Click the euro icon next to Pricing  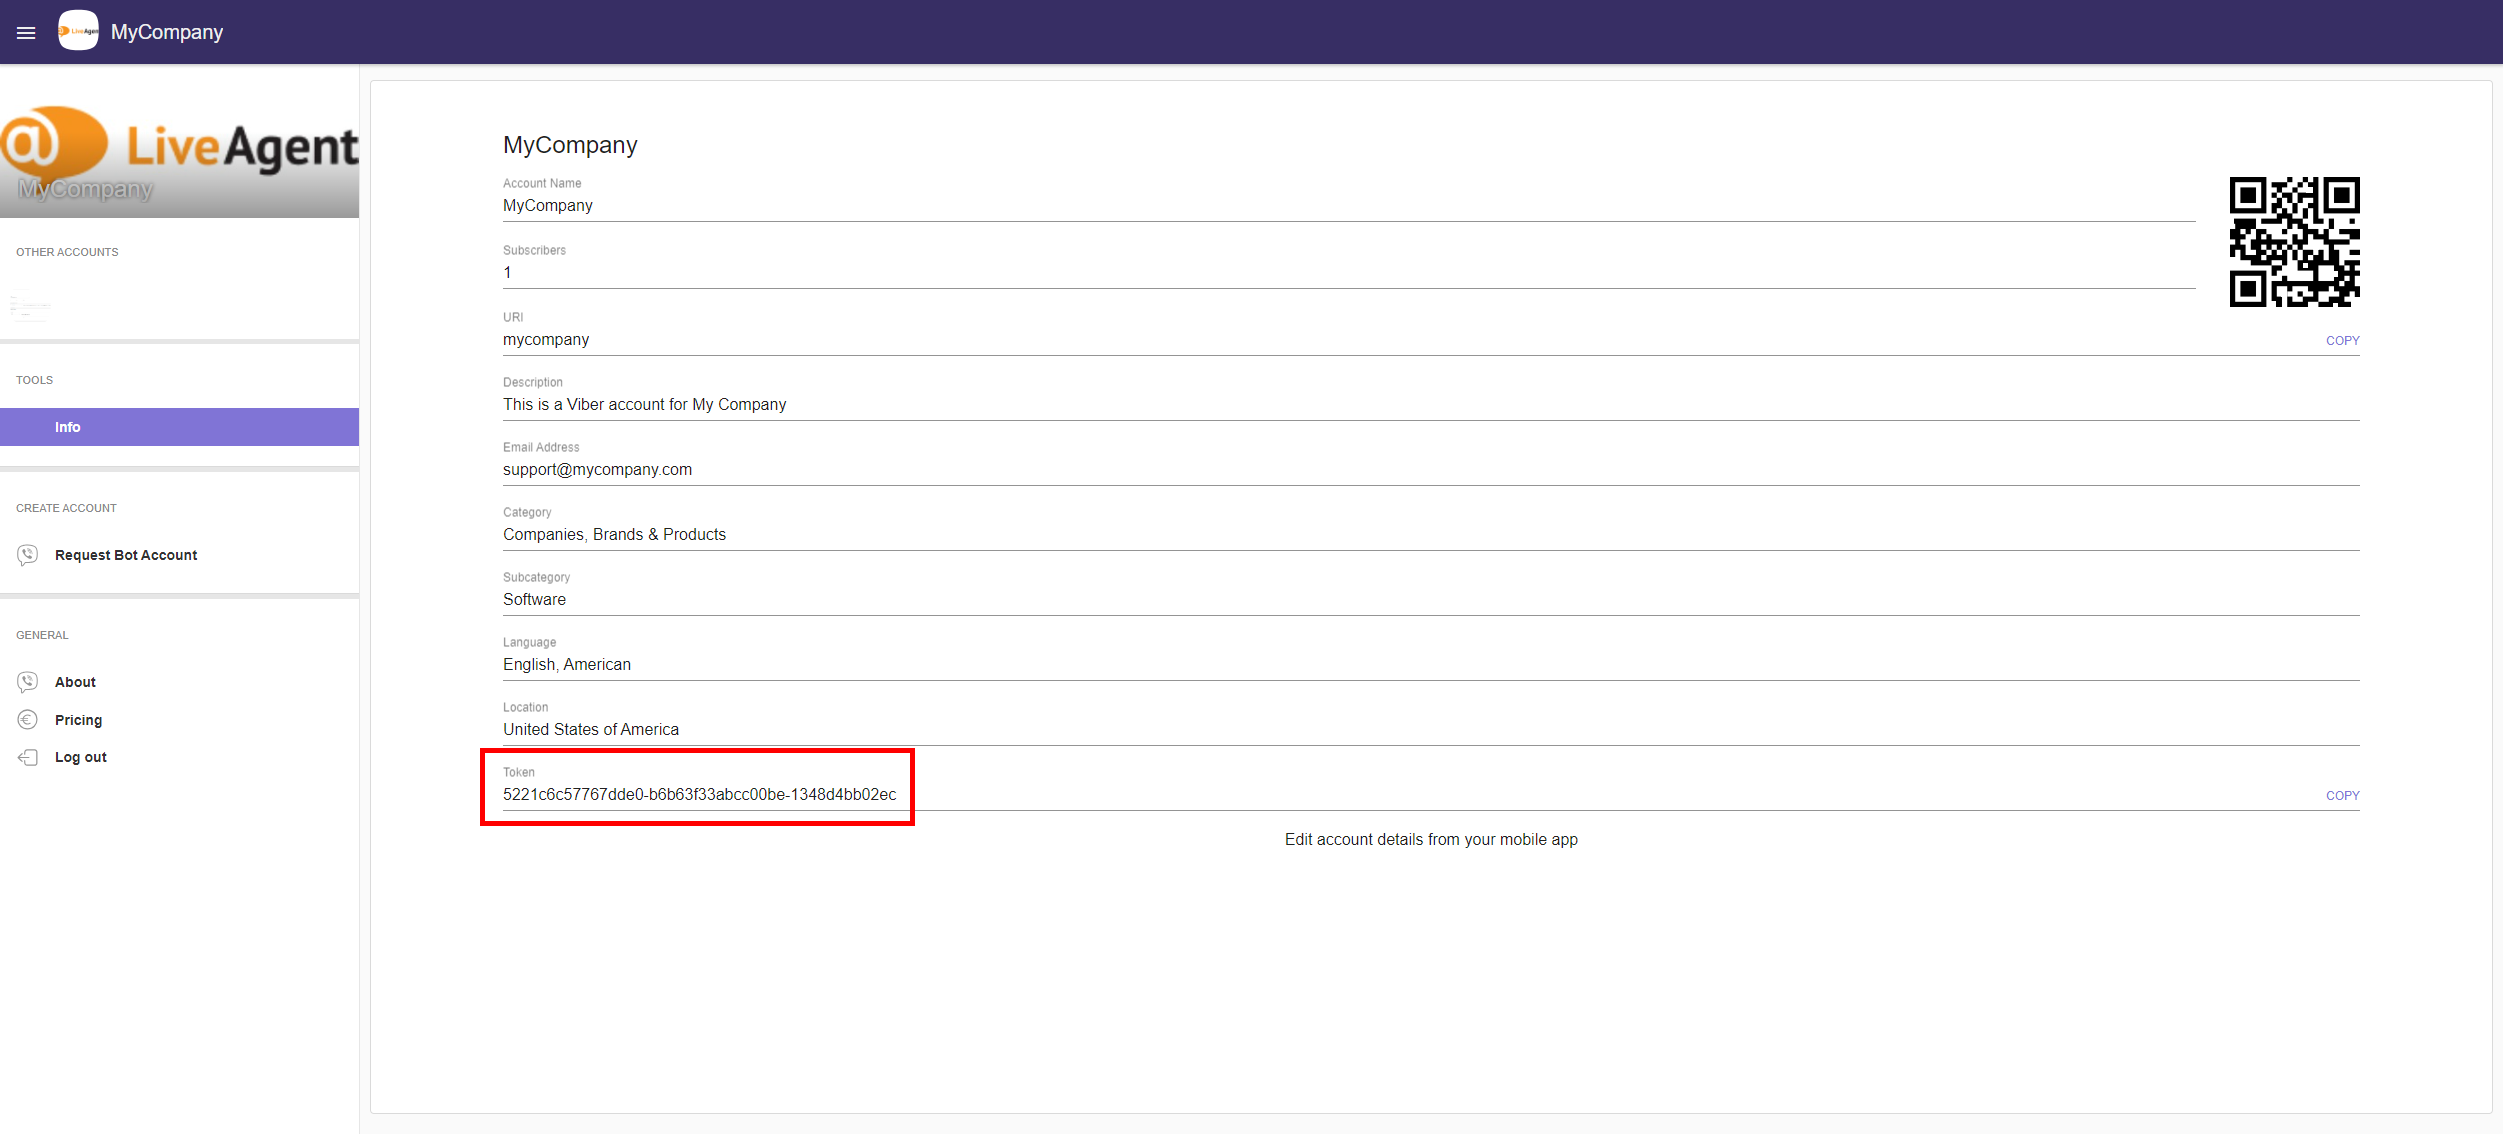click(x=28, y=719)
